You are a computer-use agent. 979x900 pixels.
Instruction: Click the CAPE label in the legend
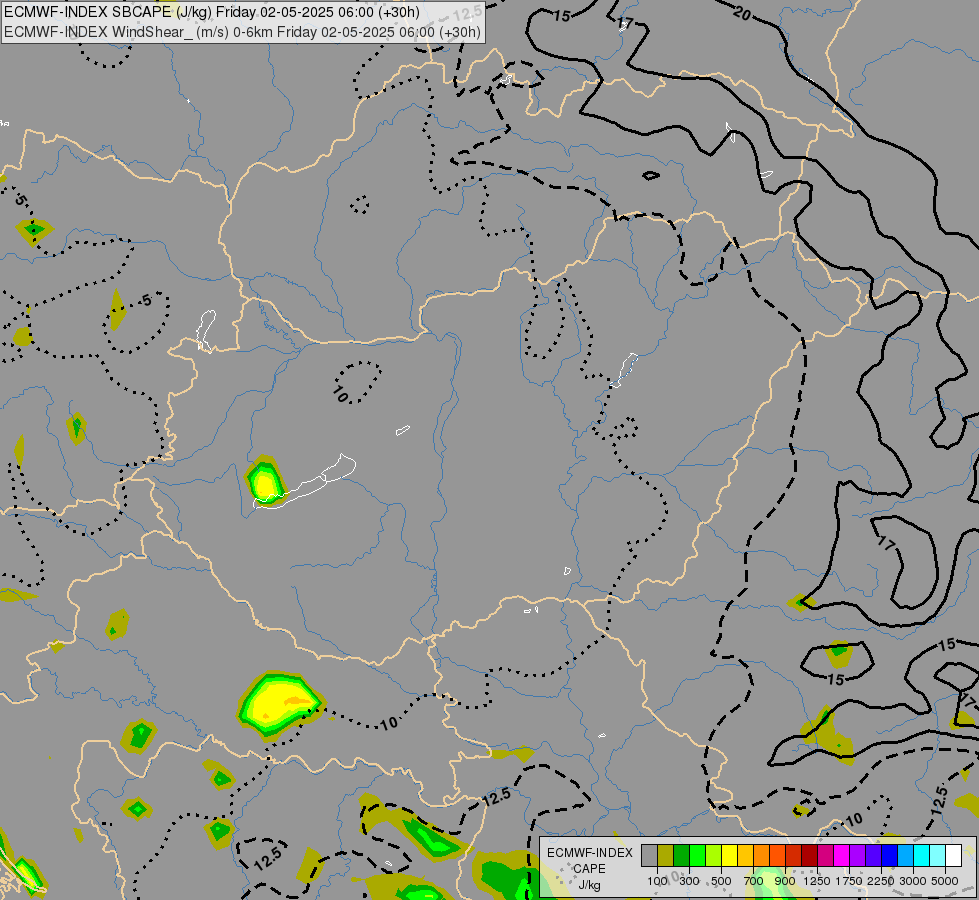pos(589,869)
